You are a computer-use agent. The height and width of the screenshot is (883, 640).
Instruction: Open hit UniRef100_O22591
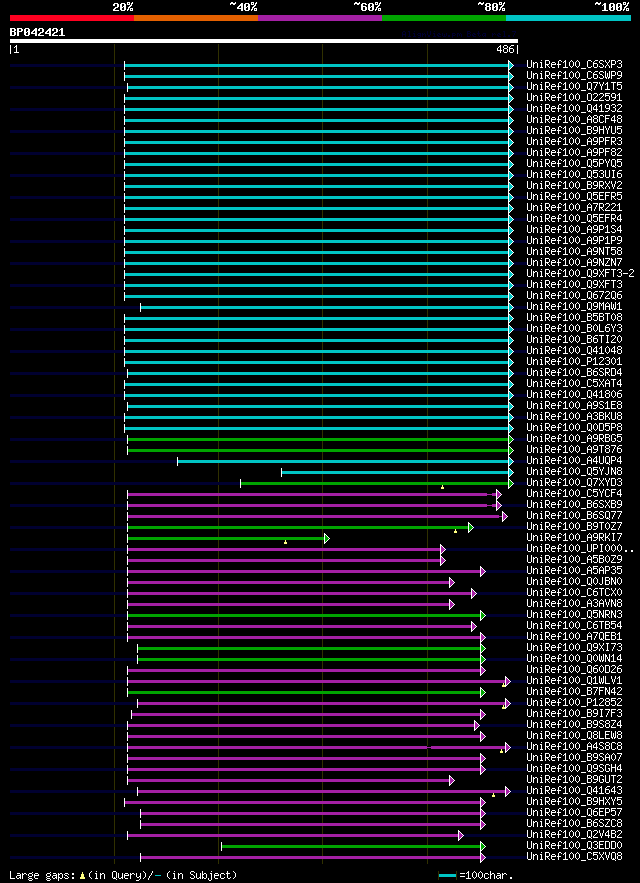[x=574, y=97]
